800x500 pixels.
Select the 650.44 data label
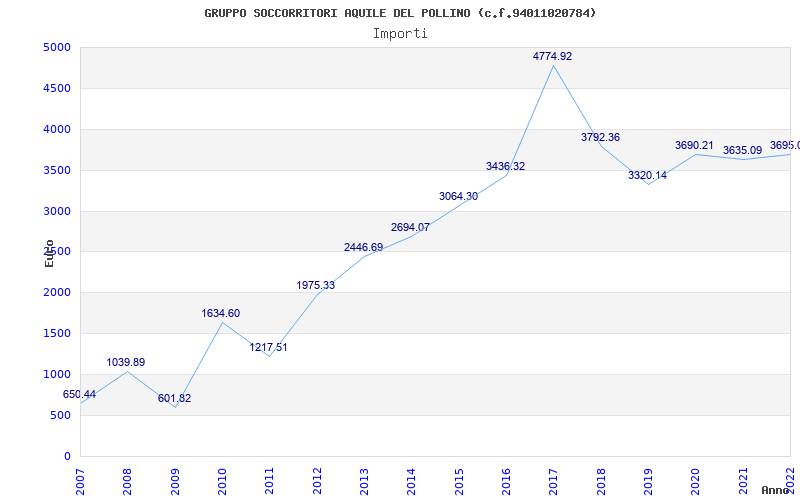pos(79,394)
